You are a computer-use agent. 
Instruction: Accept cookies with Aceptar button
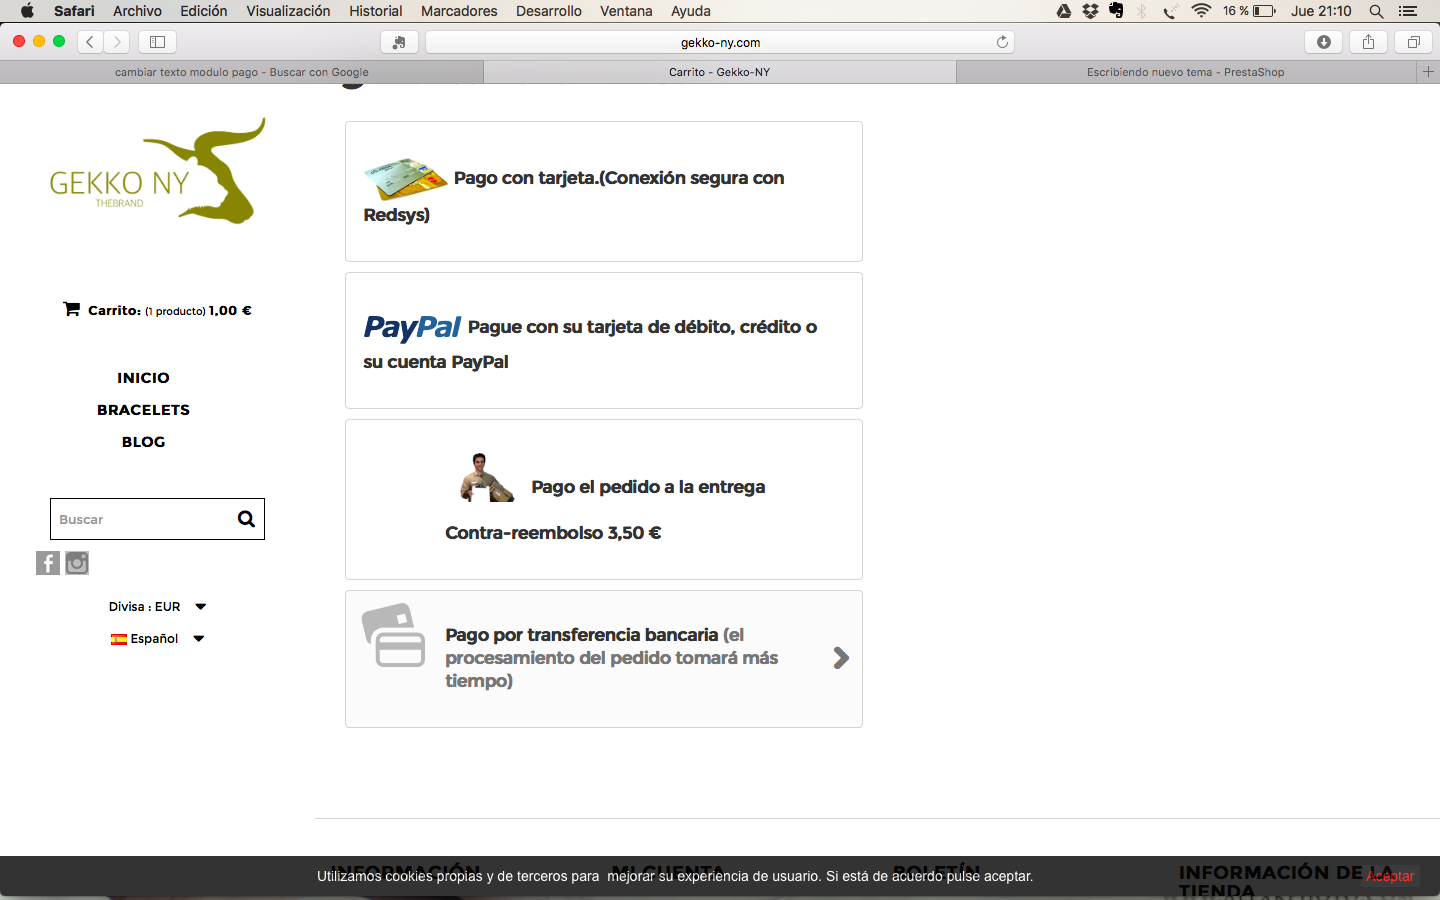tap(1390, 876)
